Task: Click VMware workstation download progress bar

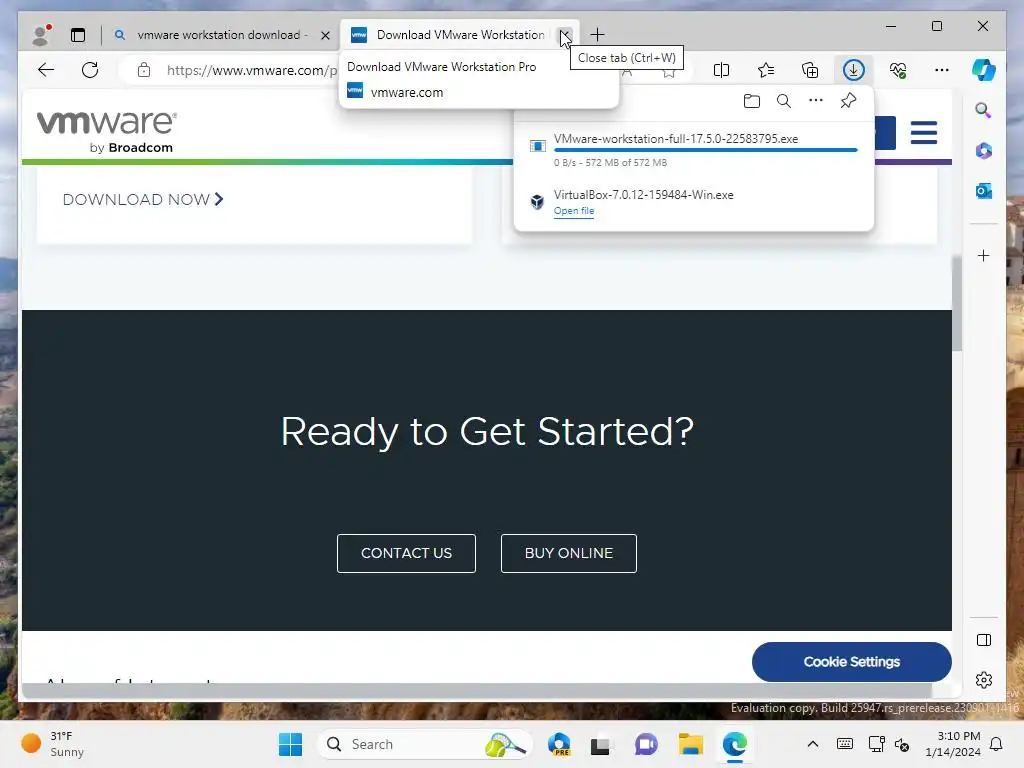Action: pyautogui.click(x=705, y=150)
